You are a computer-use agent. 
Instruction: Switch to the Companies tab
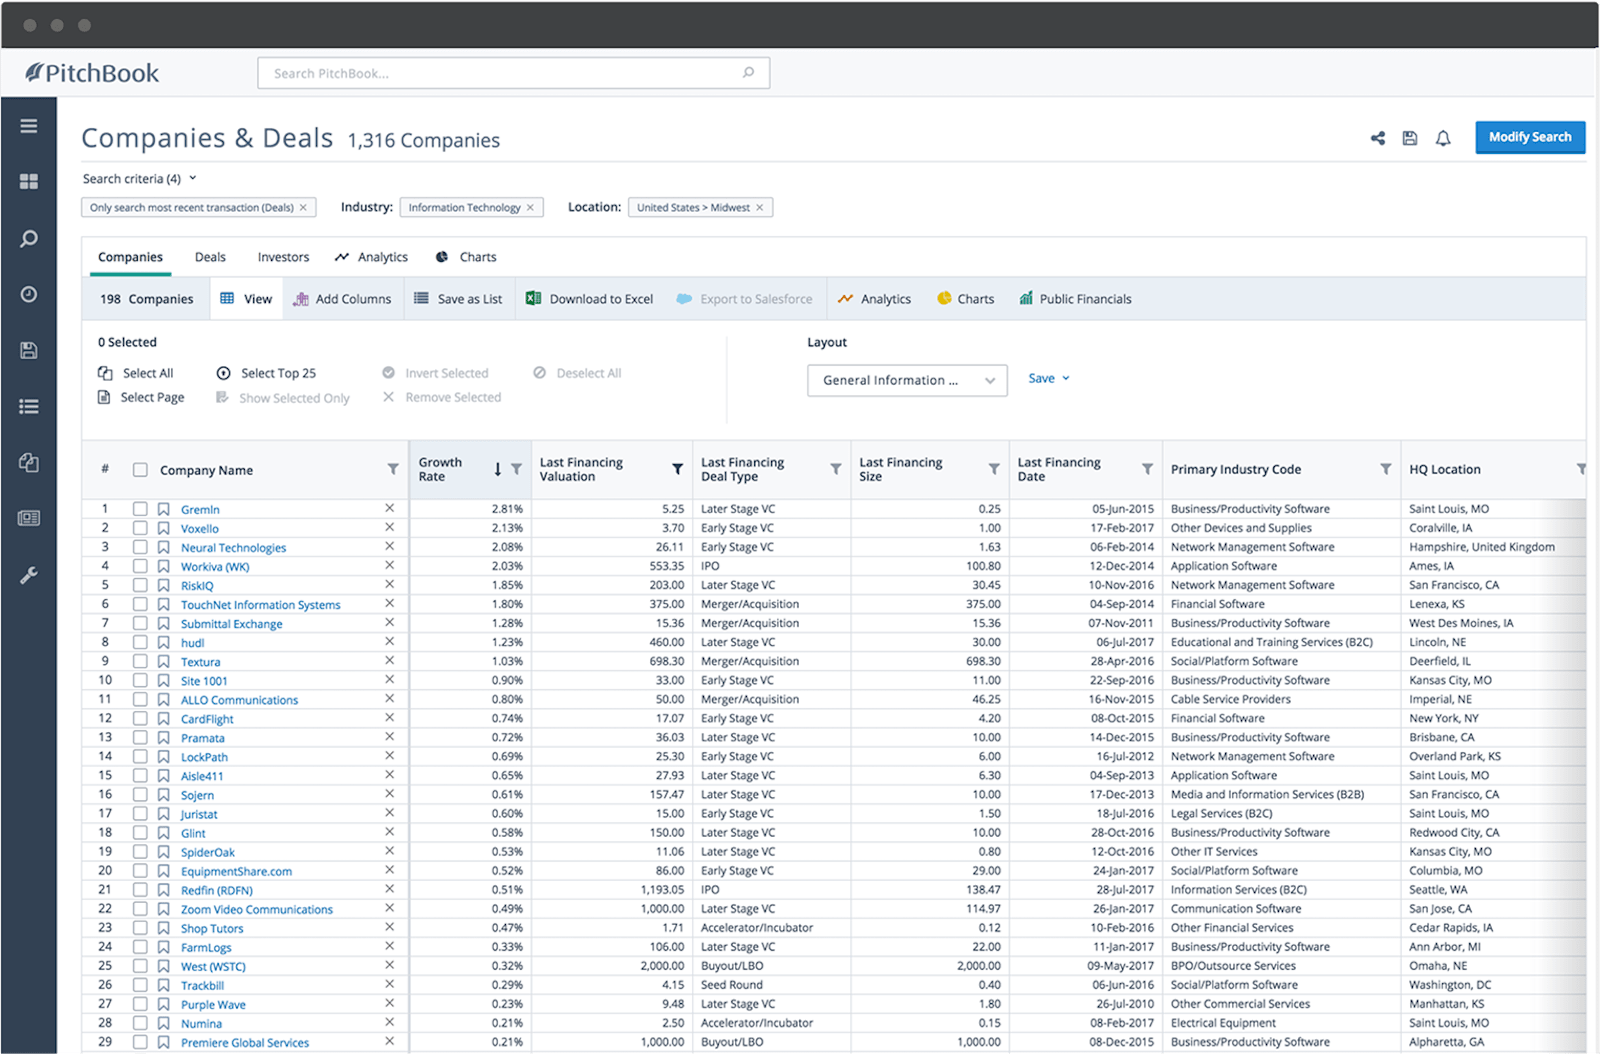[x=130, y=257]
